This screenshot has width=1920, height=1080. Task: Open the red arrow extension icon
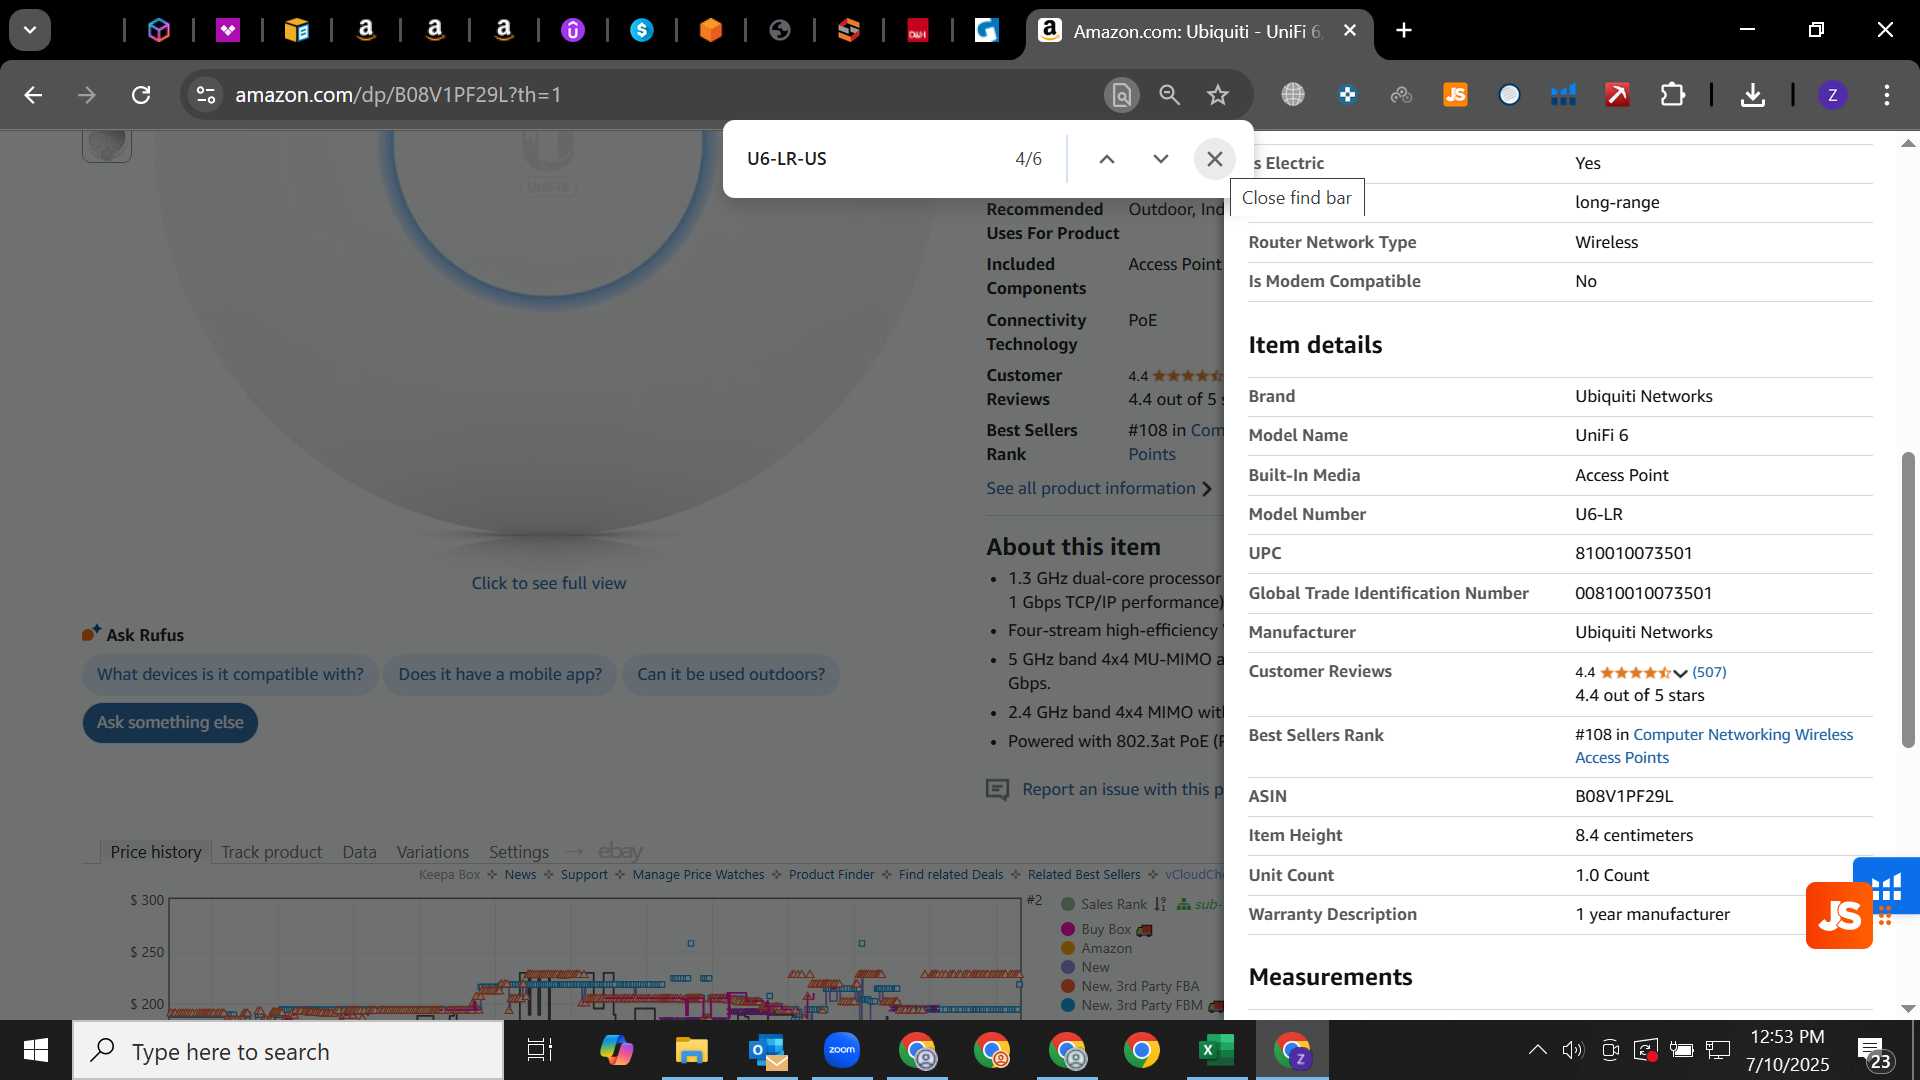(1617, 95)
